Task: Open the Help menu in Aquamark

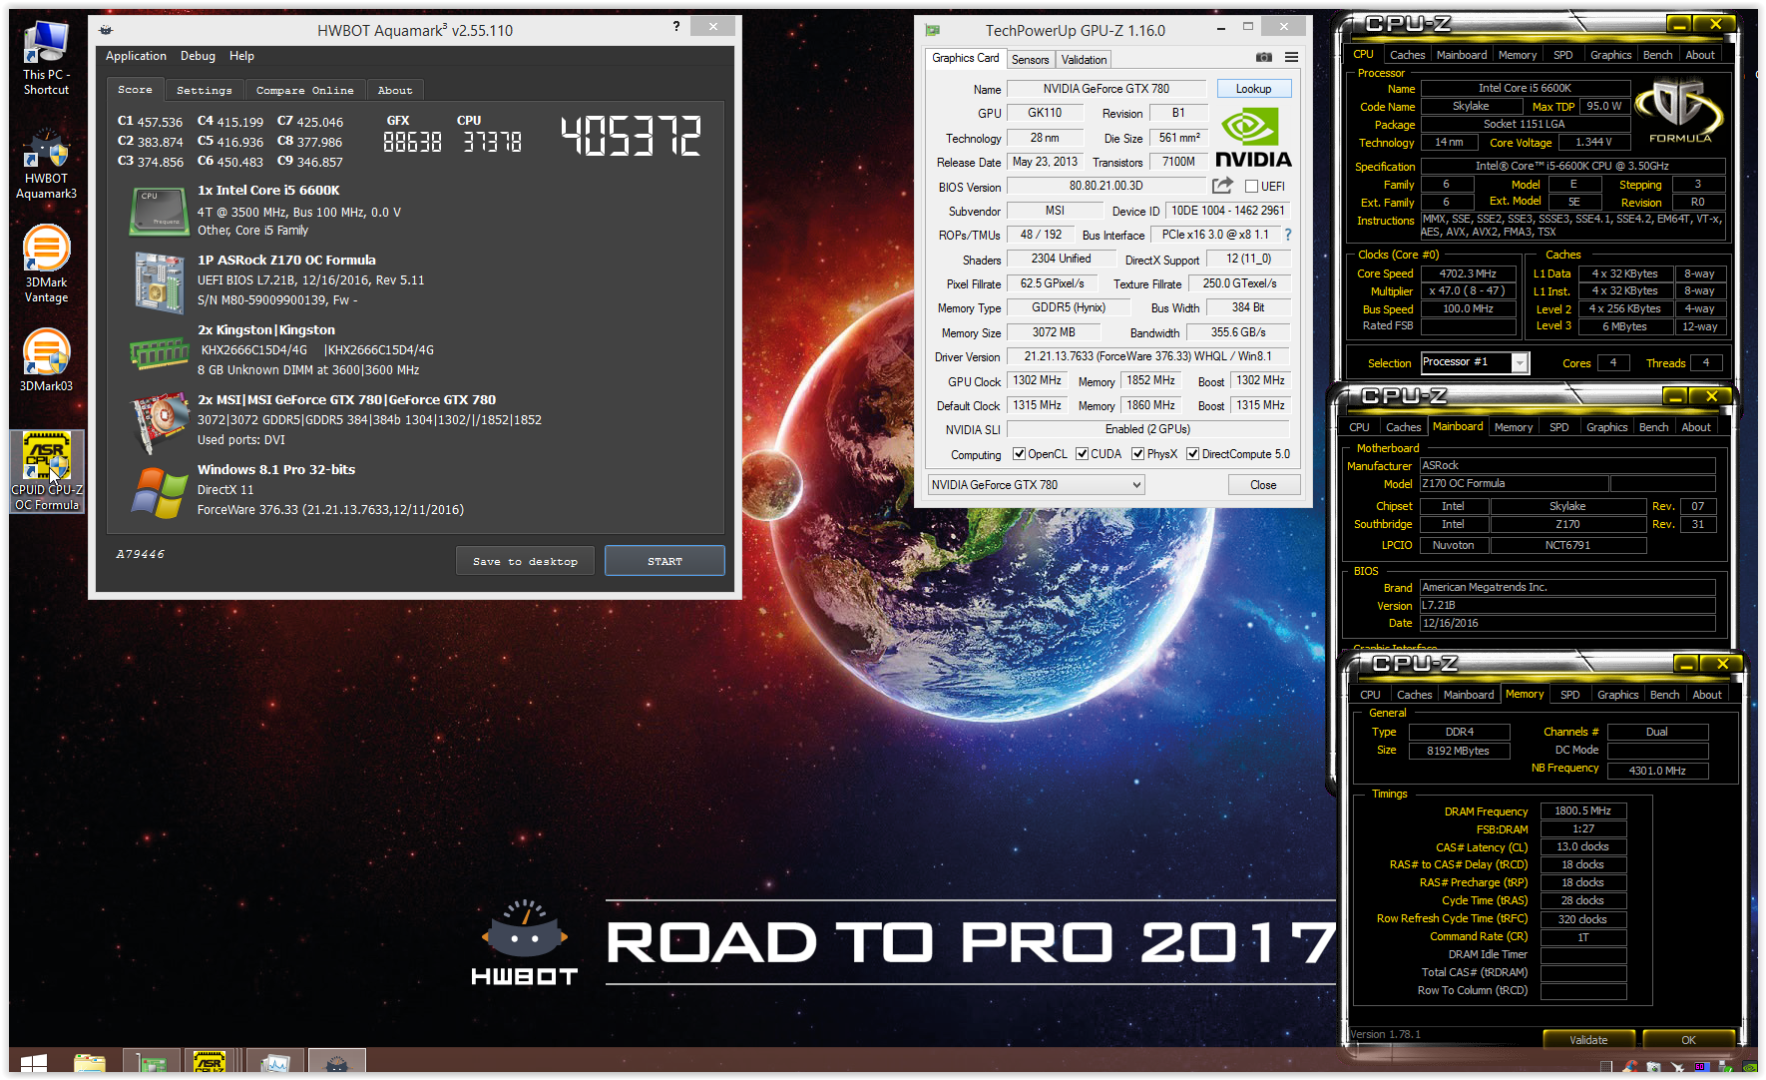Action: click(x=242, y=56)
